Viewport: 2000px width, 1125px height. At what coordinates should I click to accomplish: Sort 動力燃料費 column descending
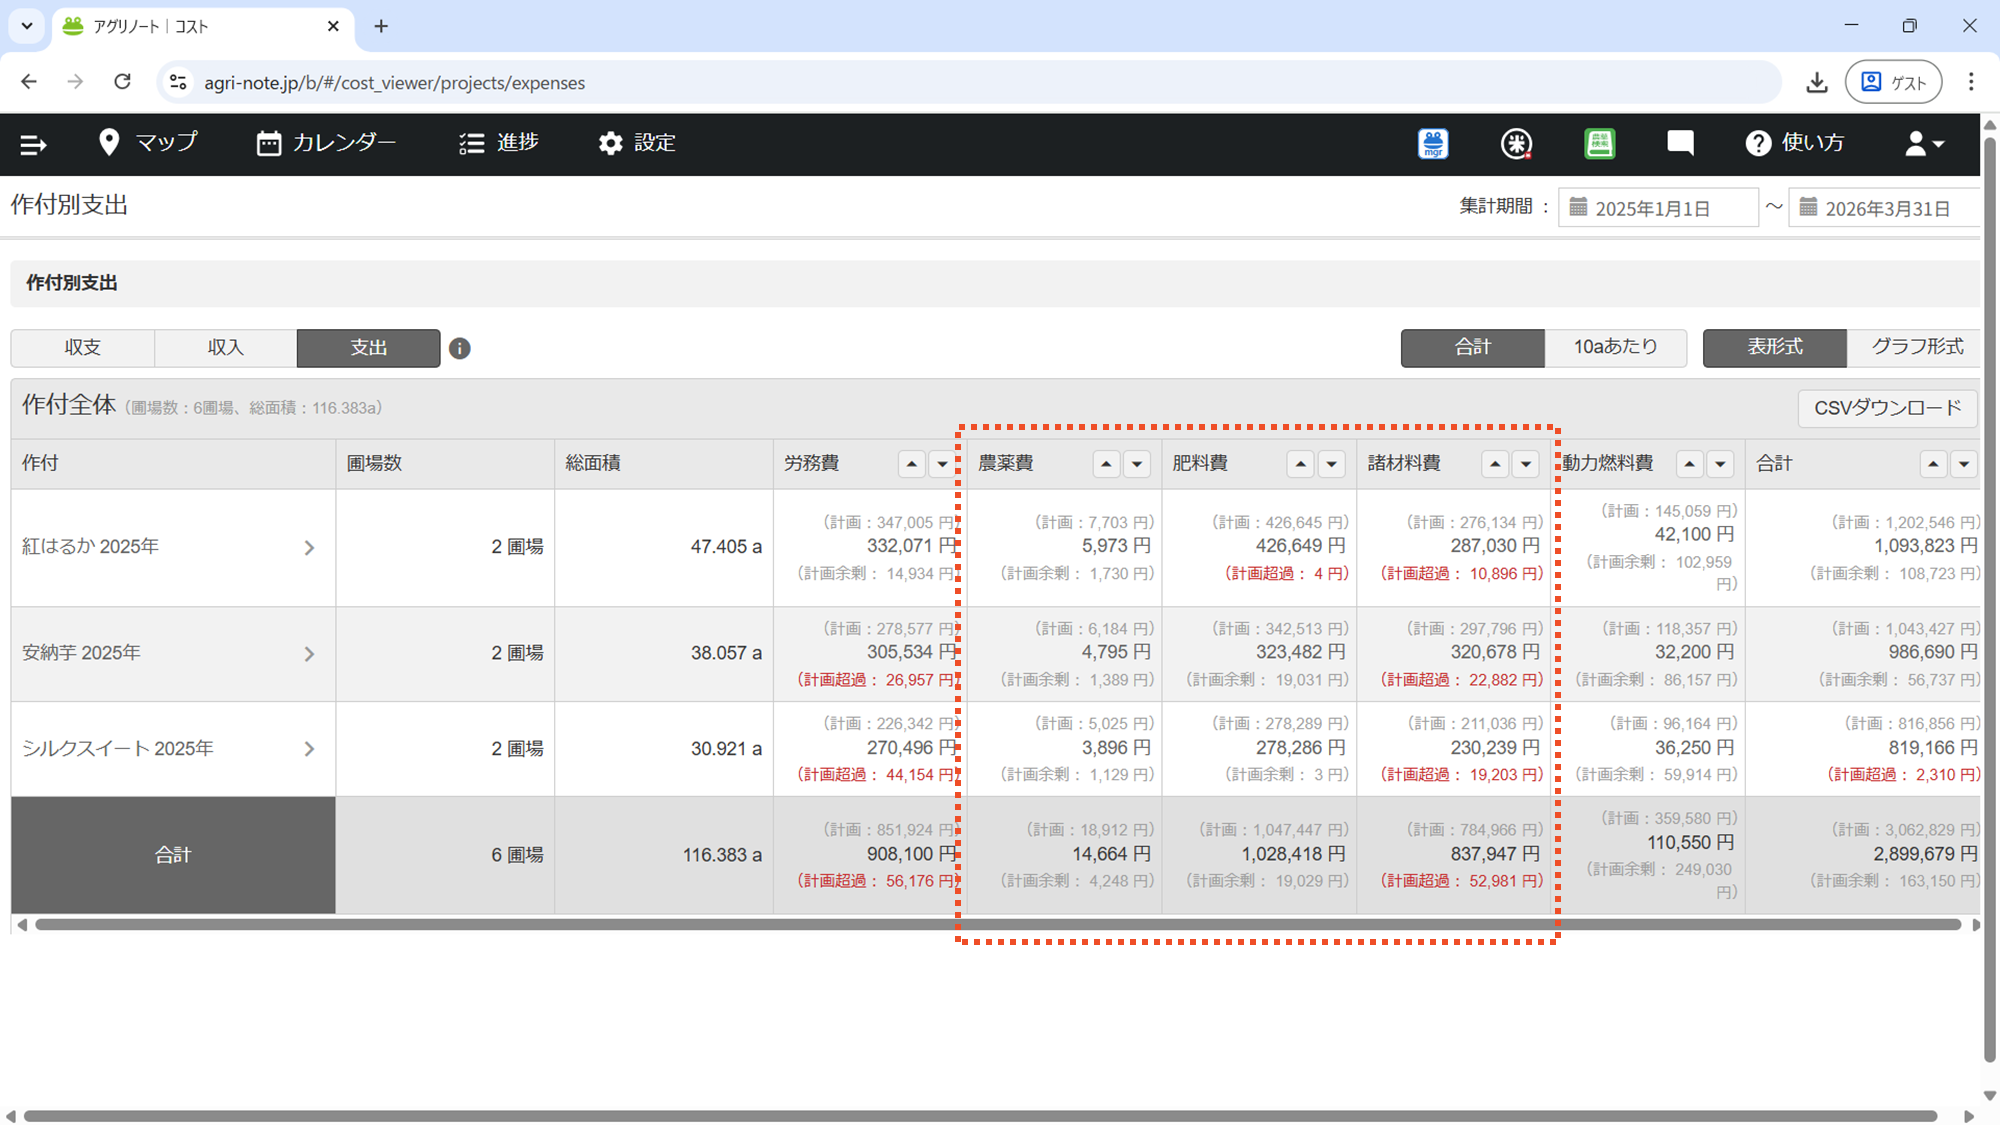tap(1720, 464)
